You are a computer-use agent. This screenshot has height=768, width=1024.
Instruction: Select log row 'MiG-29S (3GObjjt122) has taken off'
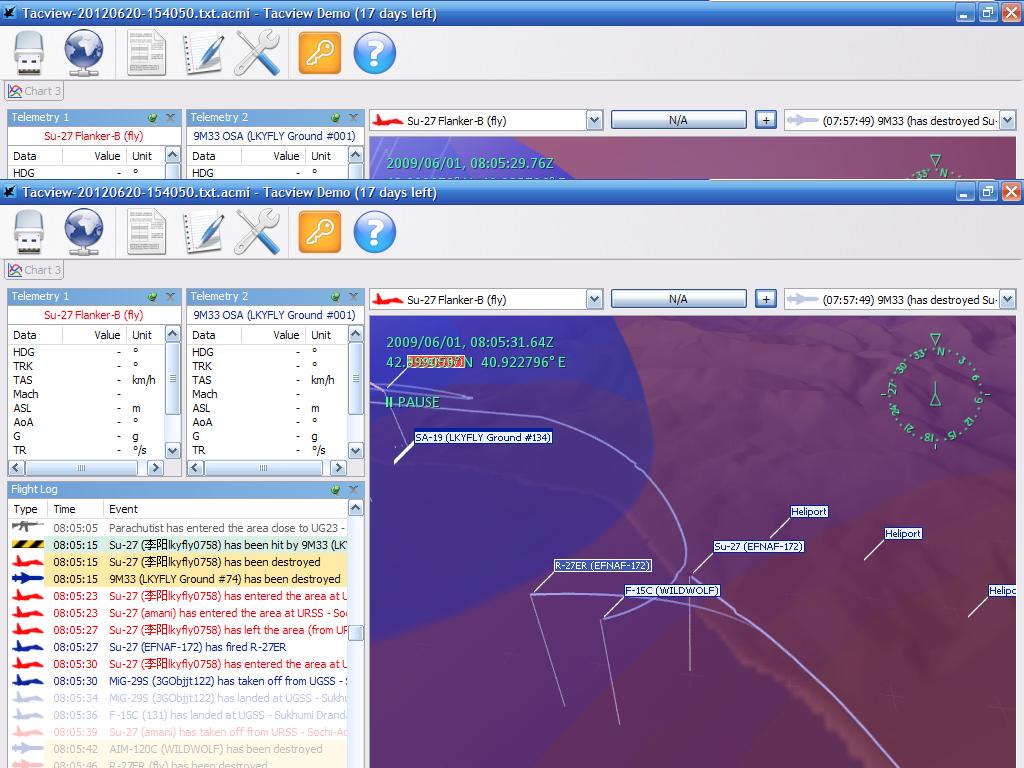pyautogui.click(x=178, y=681)
